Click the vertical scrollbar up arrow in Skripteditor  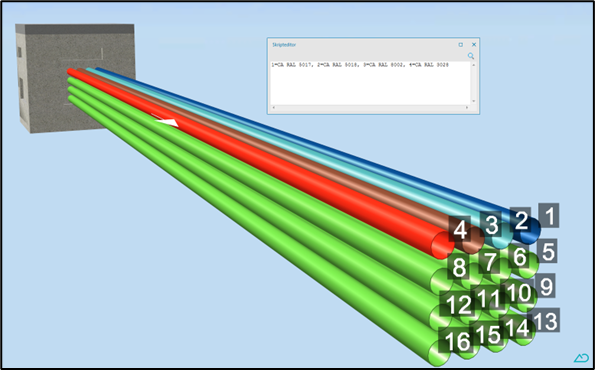473,65
